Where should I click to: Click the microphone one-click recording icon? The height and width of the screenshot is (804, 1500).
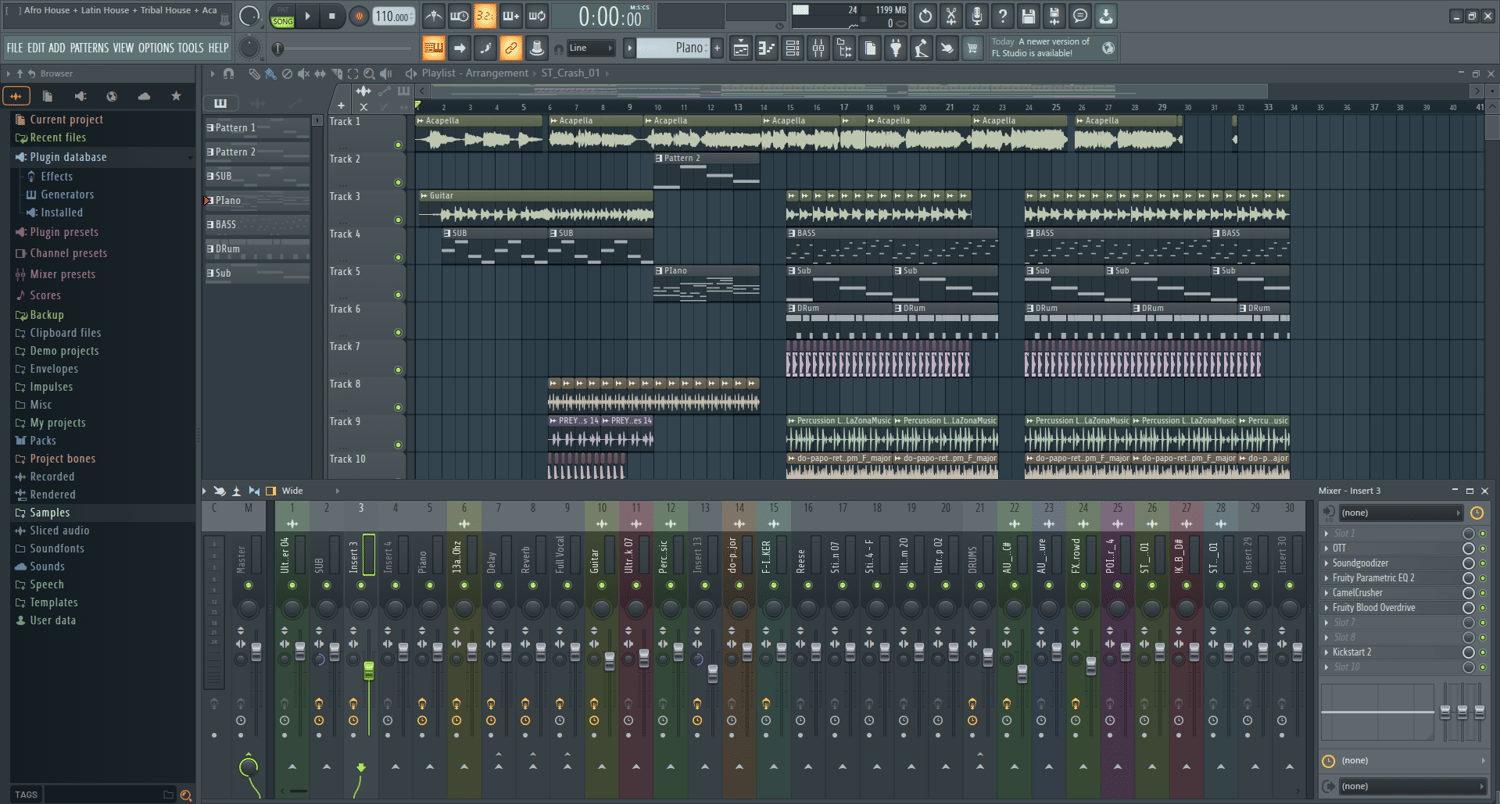(977, 16)
